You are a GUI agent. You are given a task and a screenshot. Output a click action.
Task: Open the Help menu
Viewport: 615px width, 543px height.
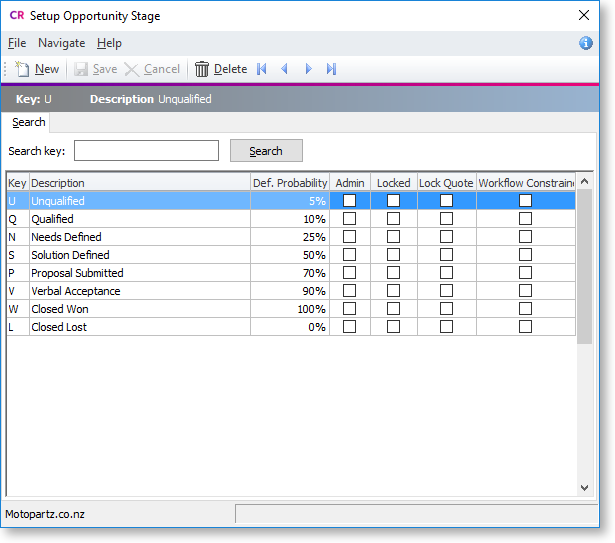tap(109, 43)
